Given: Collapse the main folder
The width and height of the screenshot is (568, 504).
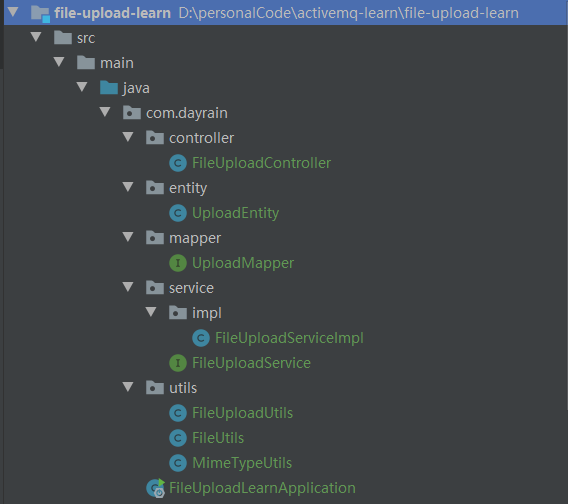Looking at the screenshot, I should [x=59, y=62].
